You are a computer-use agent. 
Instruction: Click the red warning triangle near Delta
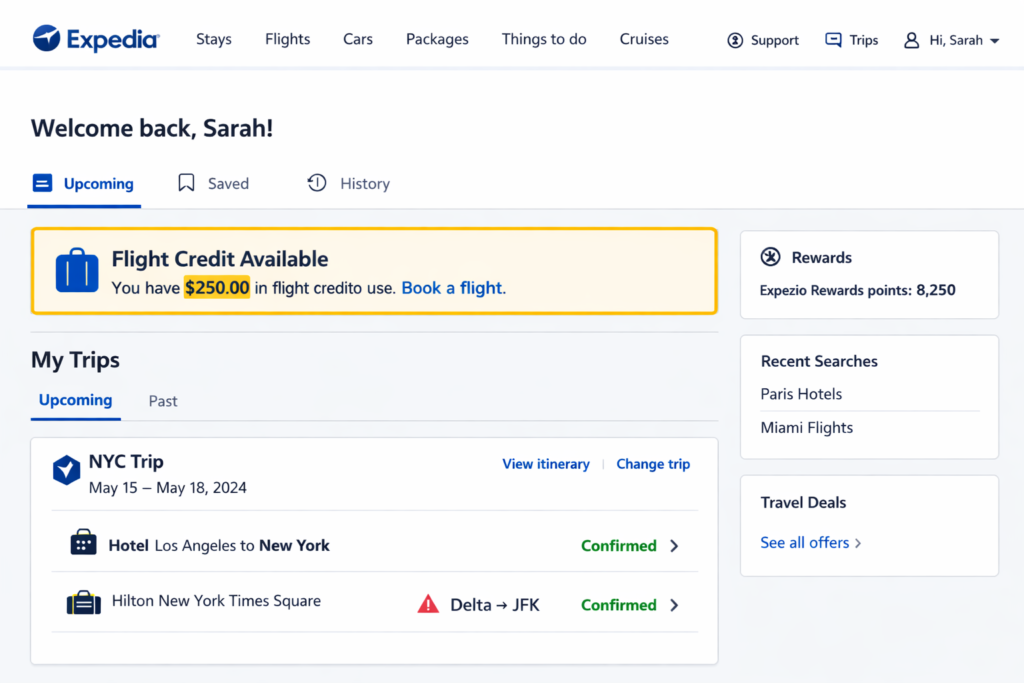tap(428, 604)
